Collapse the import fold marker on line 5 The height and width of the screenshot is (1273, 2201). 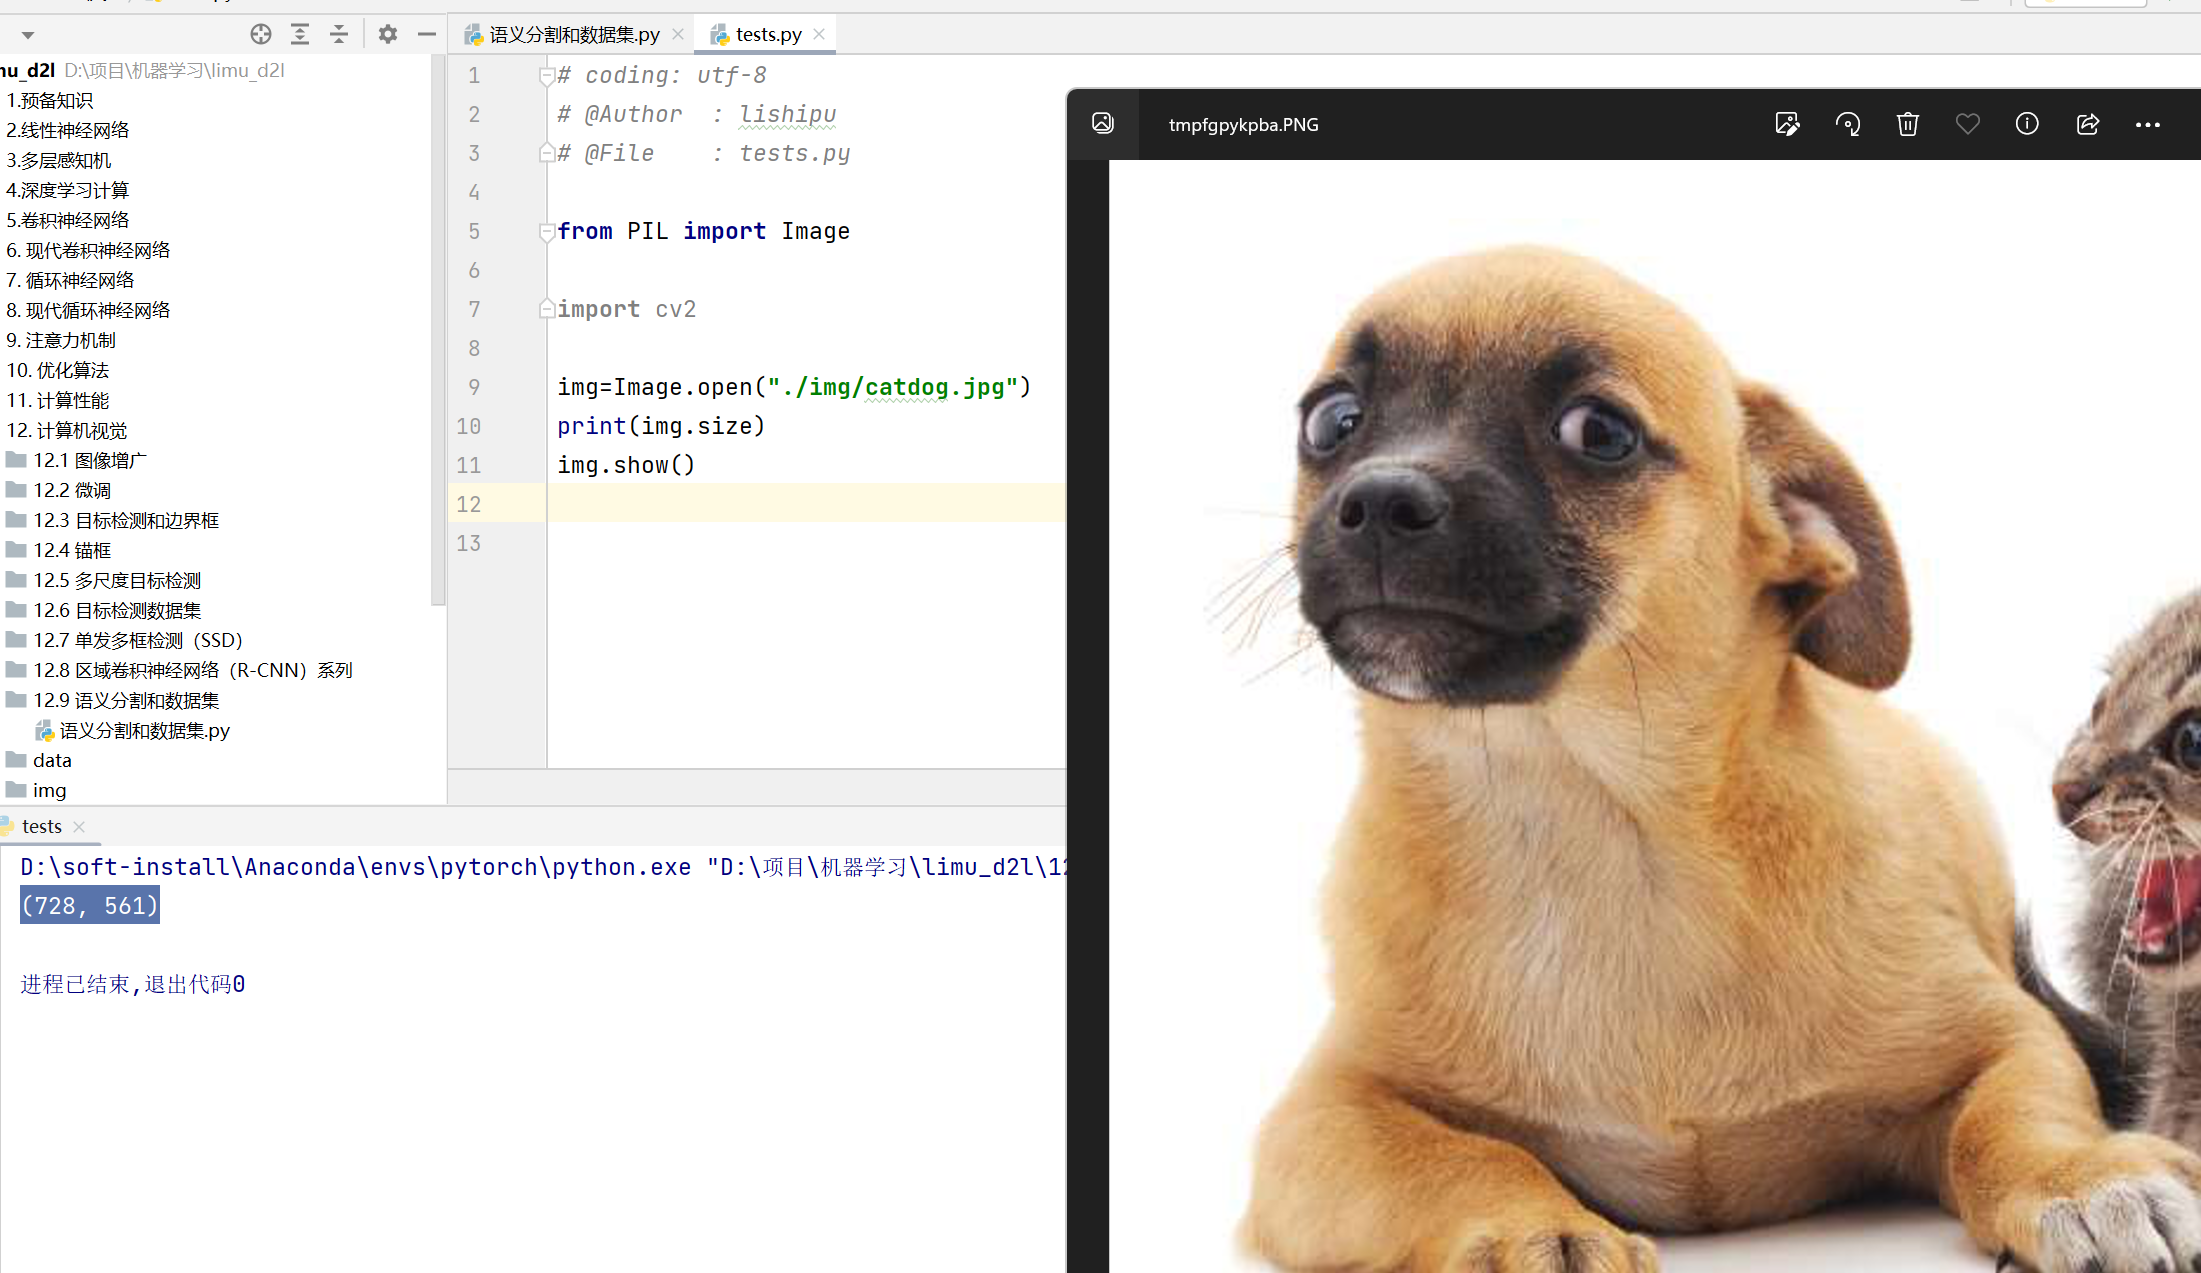pos(547,232)
